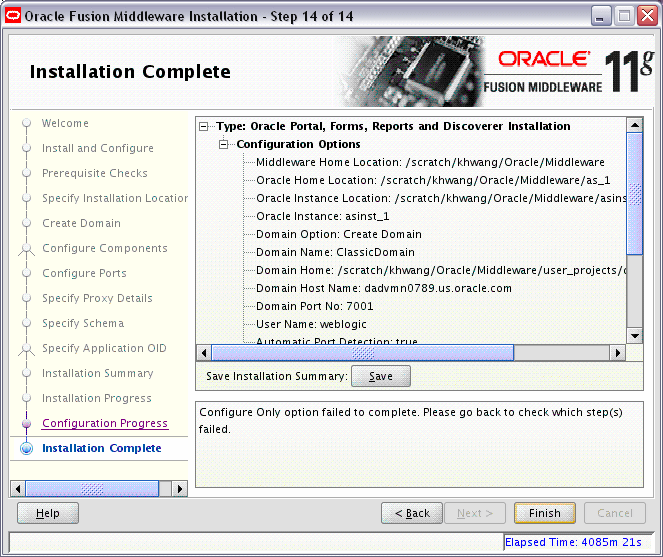Select the Prerequisite Checks step
This screenshot has height=557, width=663.
click(x=95, y=173)
